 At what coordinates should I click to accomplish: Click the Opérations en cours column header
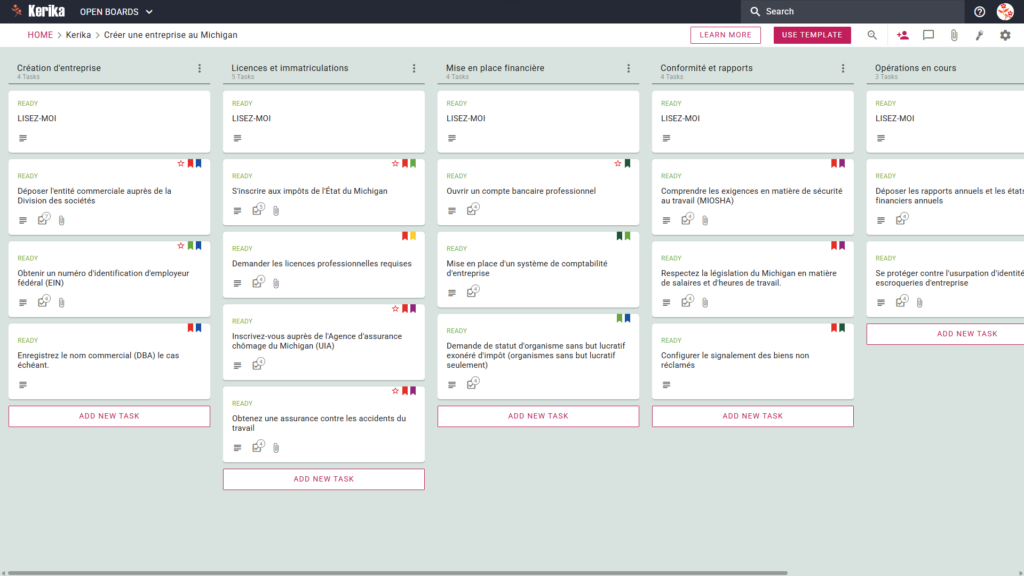(x=916, y=68)
